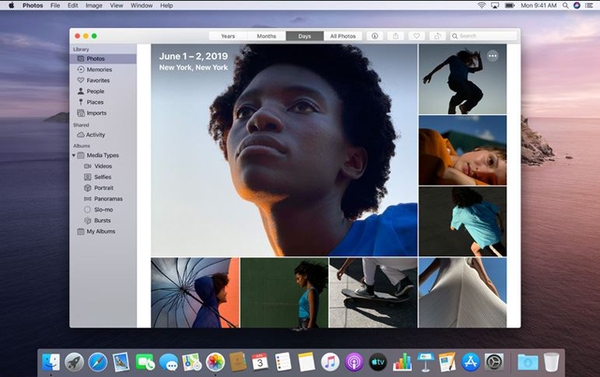600x377 pixels.
Task: Select Selfies under Media Types
Action: [x=103, y=177]
